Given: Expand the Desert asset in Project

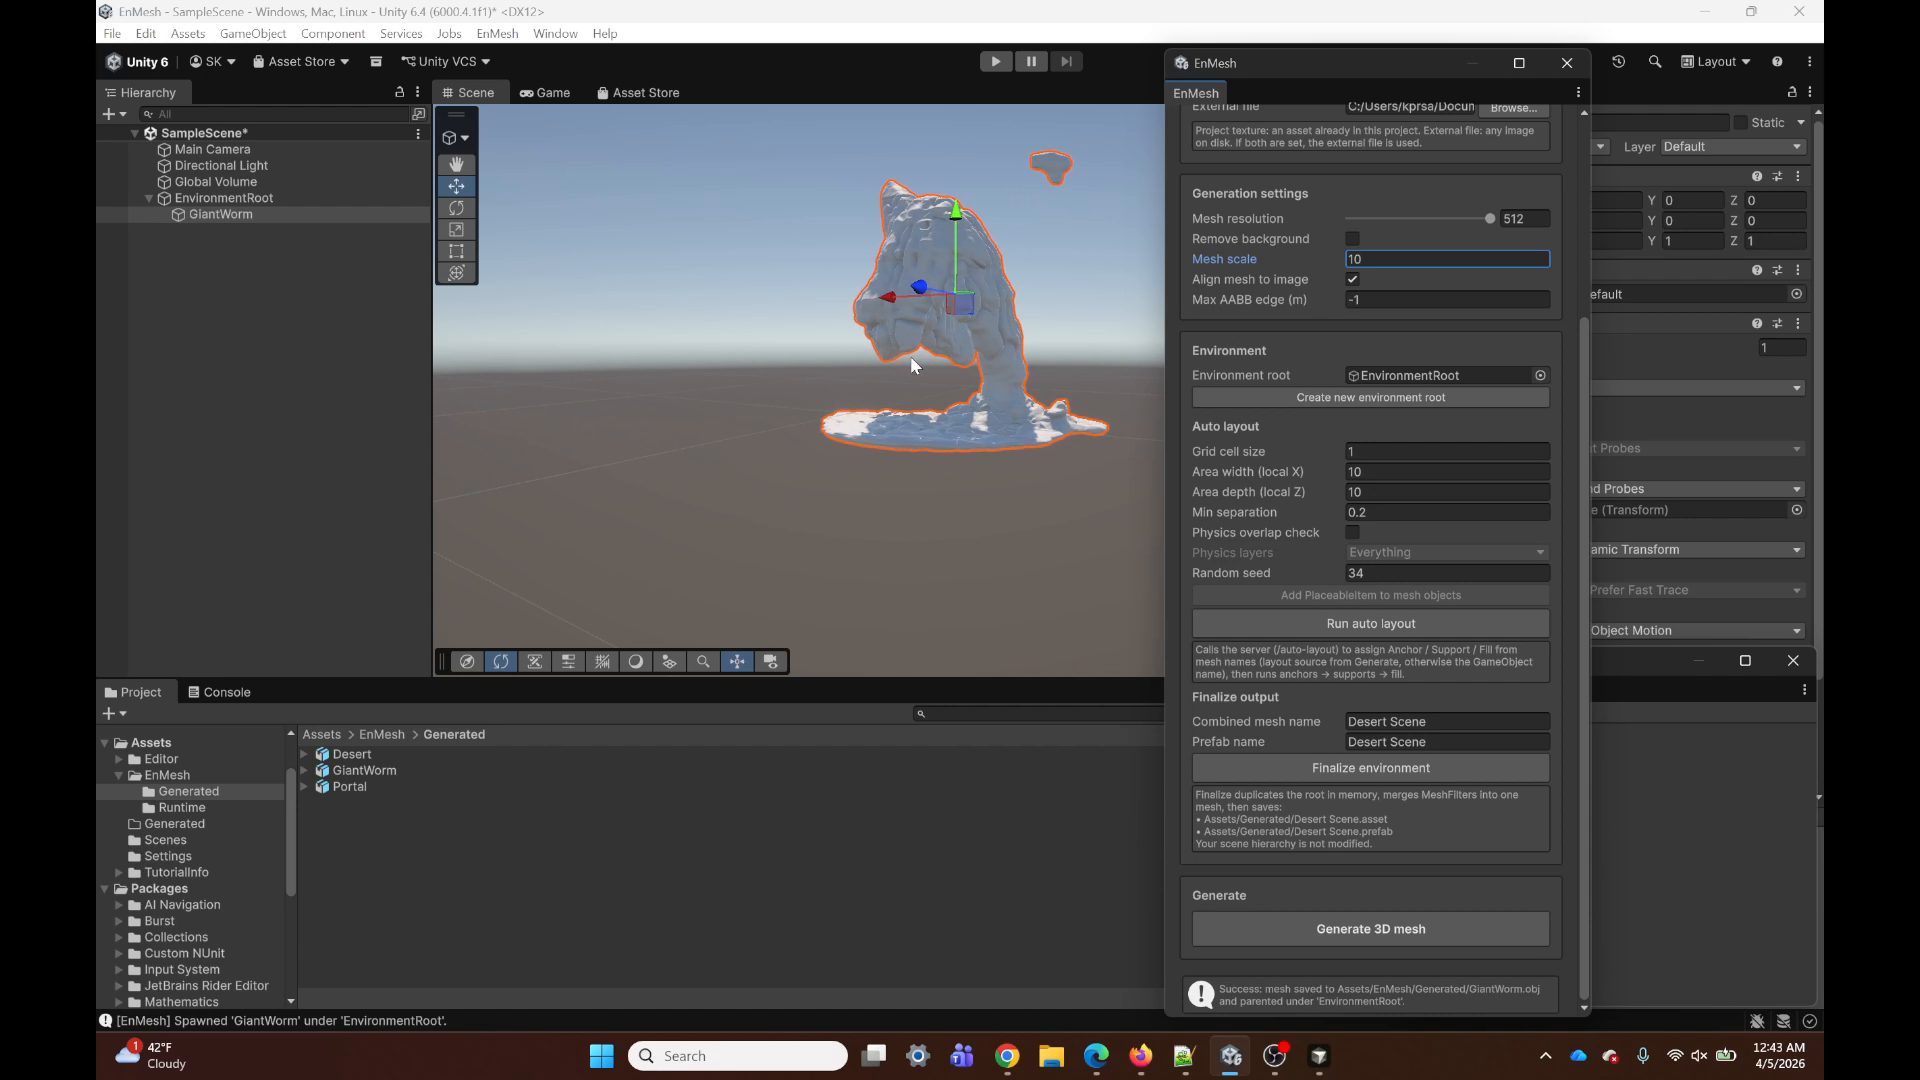Looking at the screenshot, I should point(304,755).
